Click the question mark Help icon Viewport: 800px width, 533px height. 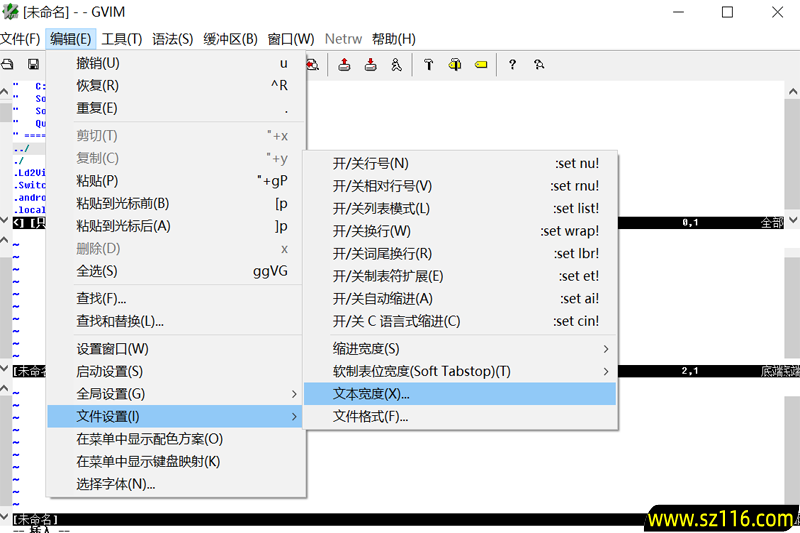pos(513,65)
